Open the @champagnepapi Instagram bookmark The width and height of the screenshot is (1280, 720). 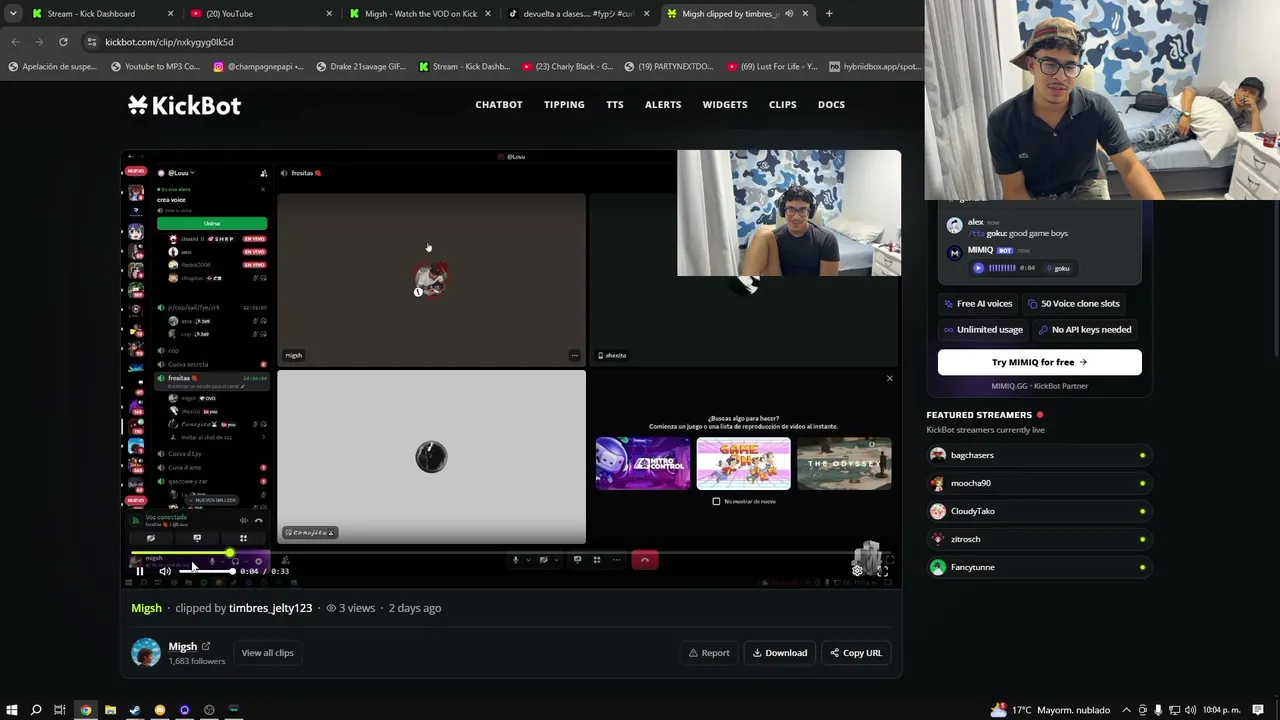coord(258,67)
